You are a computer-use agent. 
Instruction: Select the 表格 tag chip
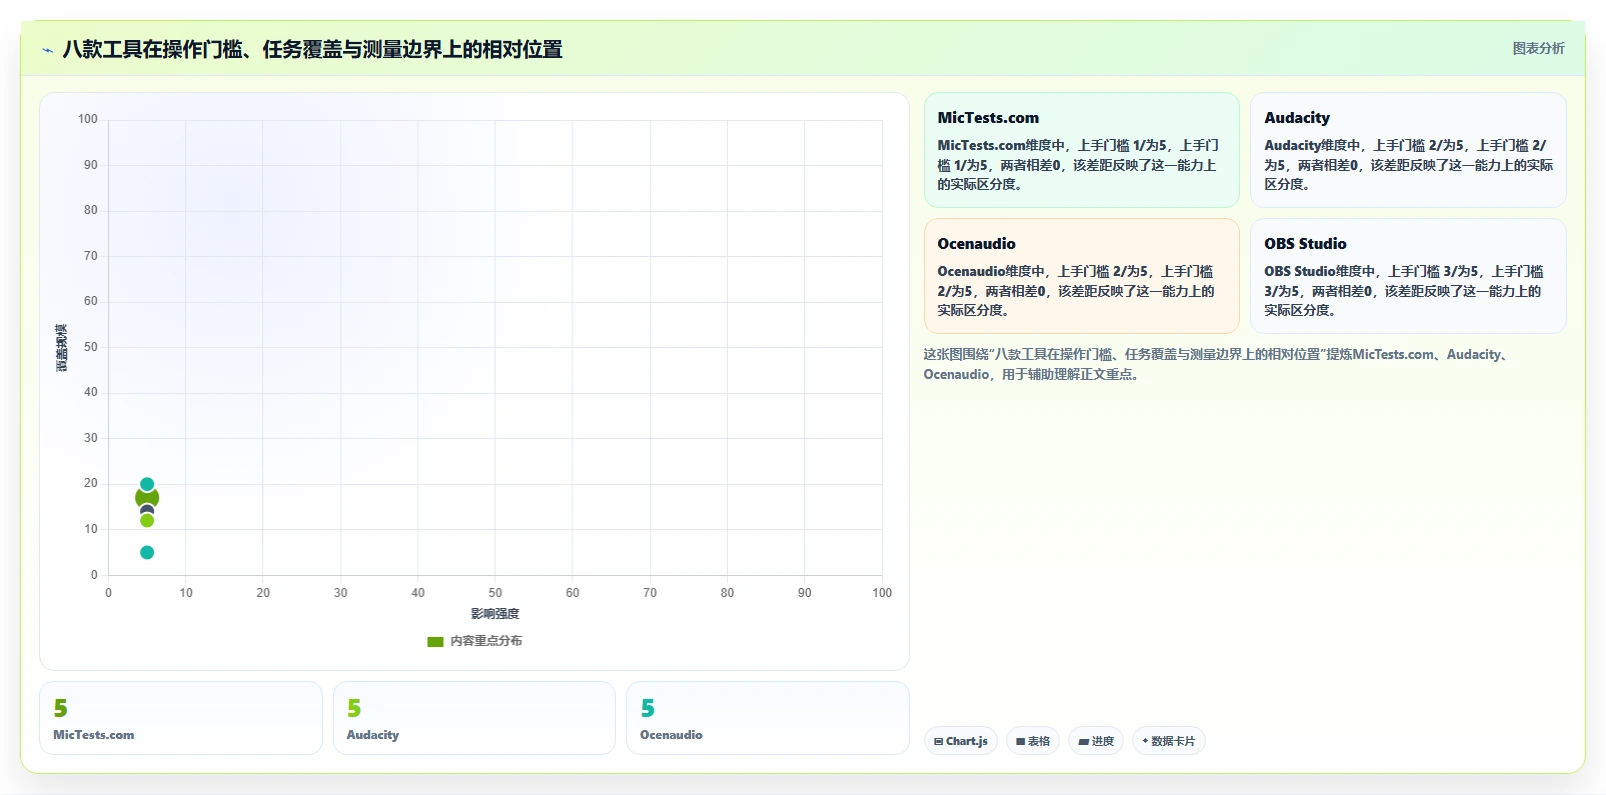coord(1033,741)
